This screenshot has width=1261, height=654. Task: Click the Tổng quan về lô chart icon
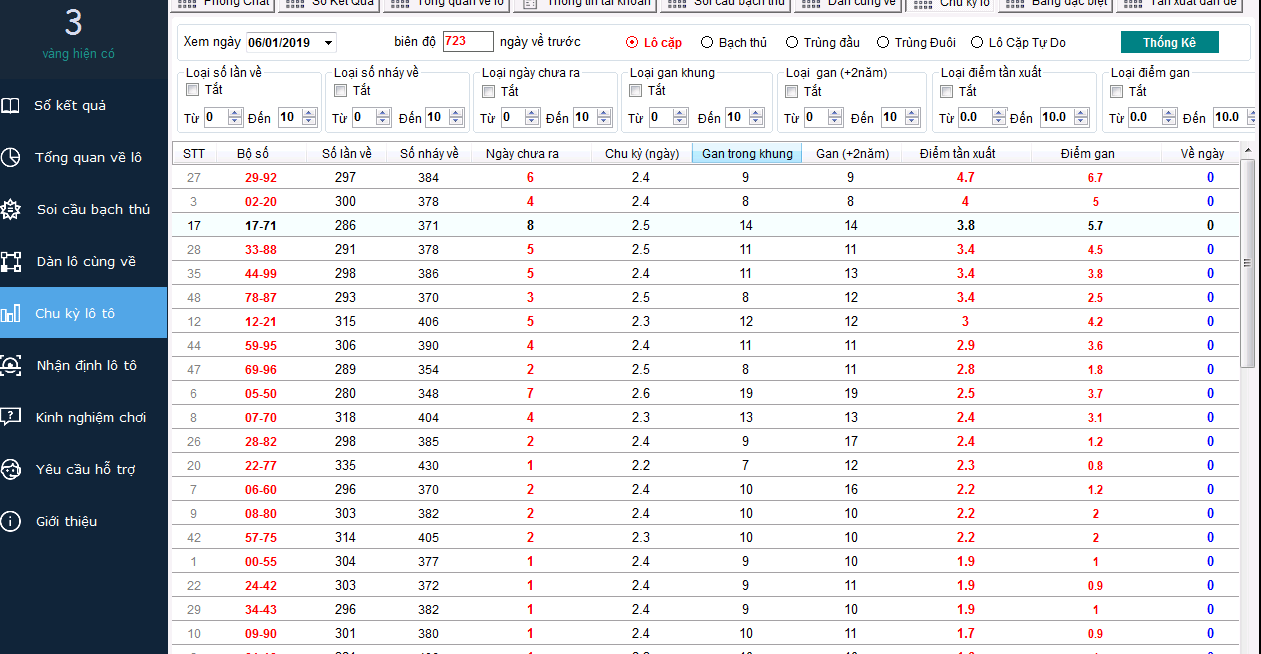click(x=11, y=158)
